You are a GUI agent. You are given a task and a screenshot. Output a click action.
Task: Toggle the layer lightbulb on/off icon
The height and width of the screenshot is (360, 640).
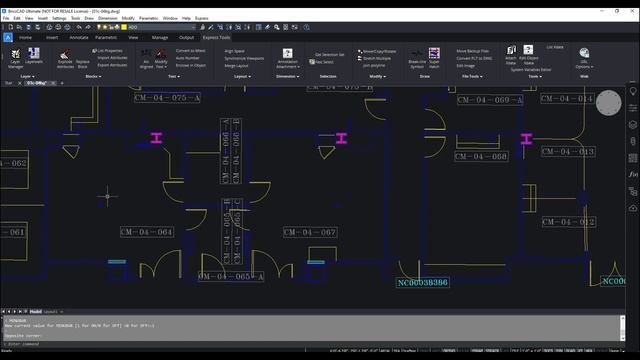pos(98,27)
